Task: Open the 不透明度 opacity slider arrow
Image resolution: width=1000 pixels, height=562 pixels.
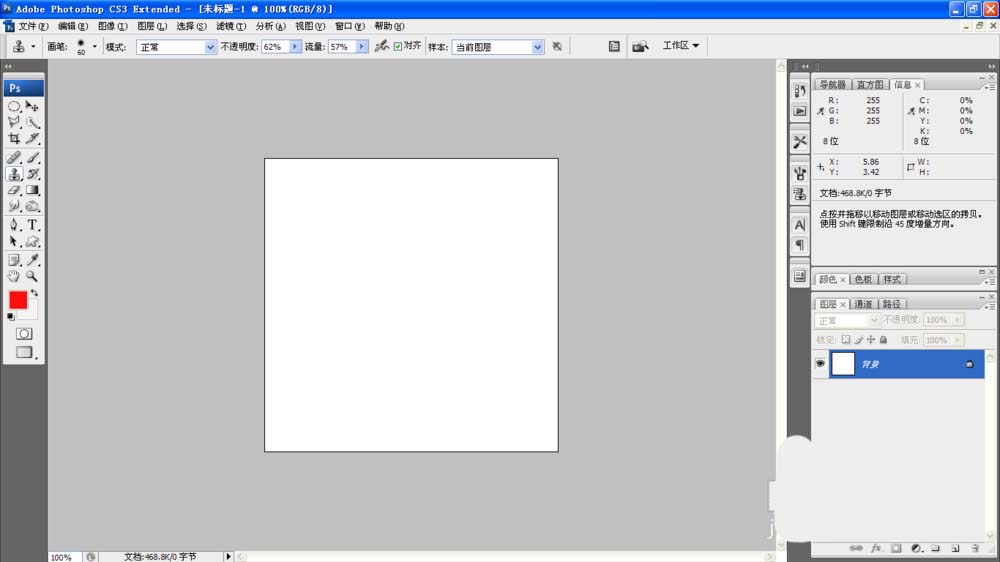Action: (x=295, y=47)
